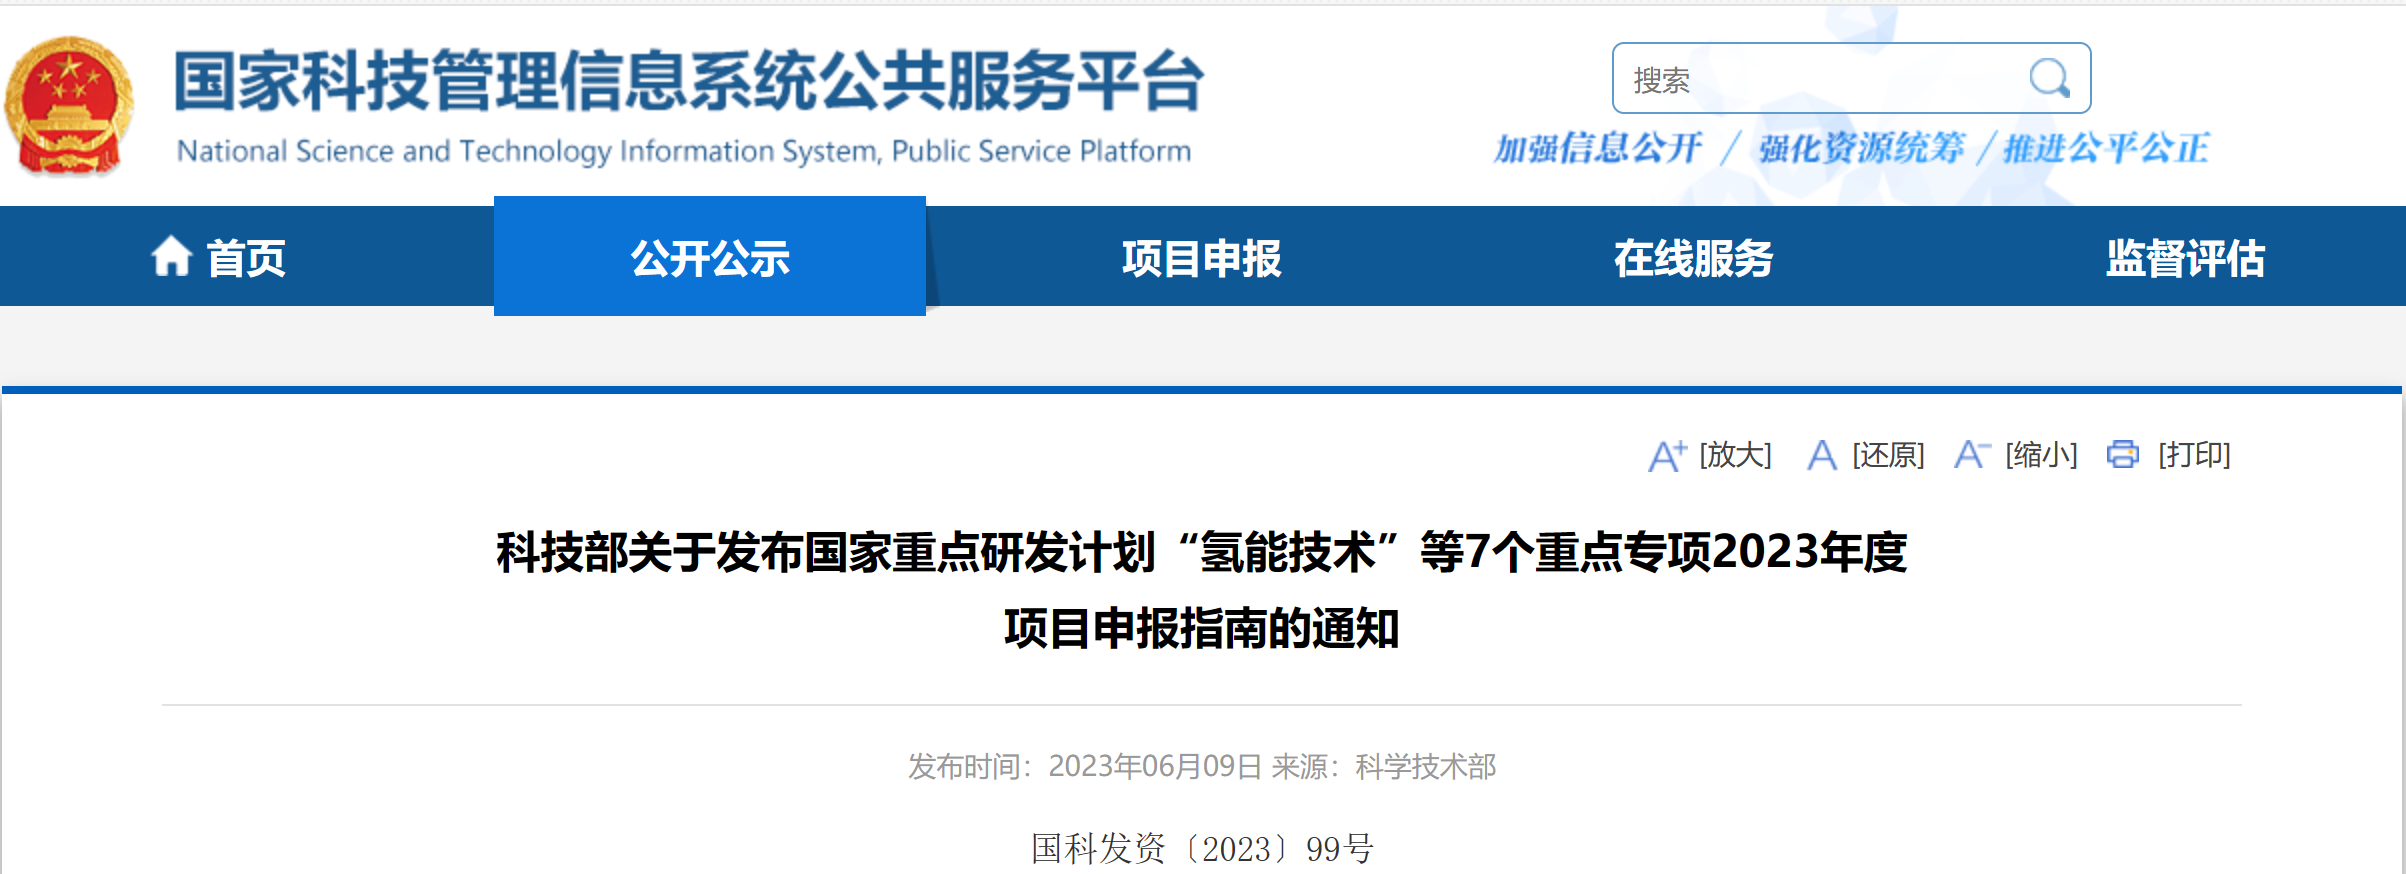Click the national emblem logo
Image resolution: width=2406 pixels, height=874 pixels.
click(x=69, y=106)
